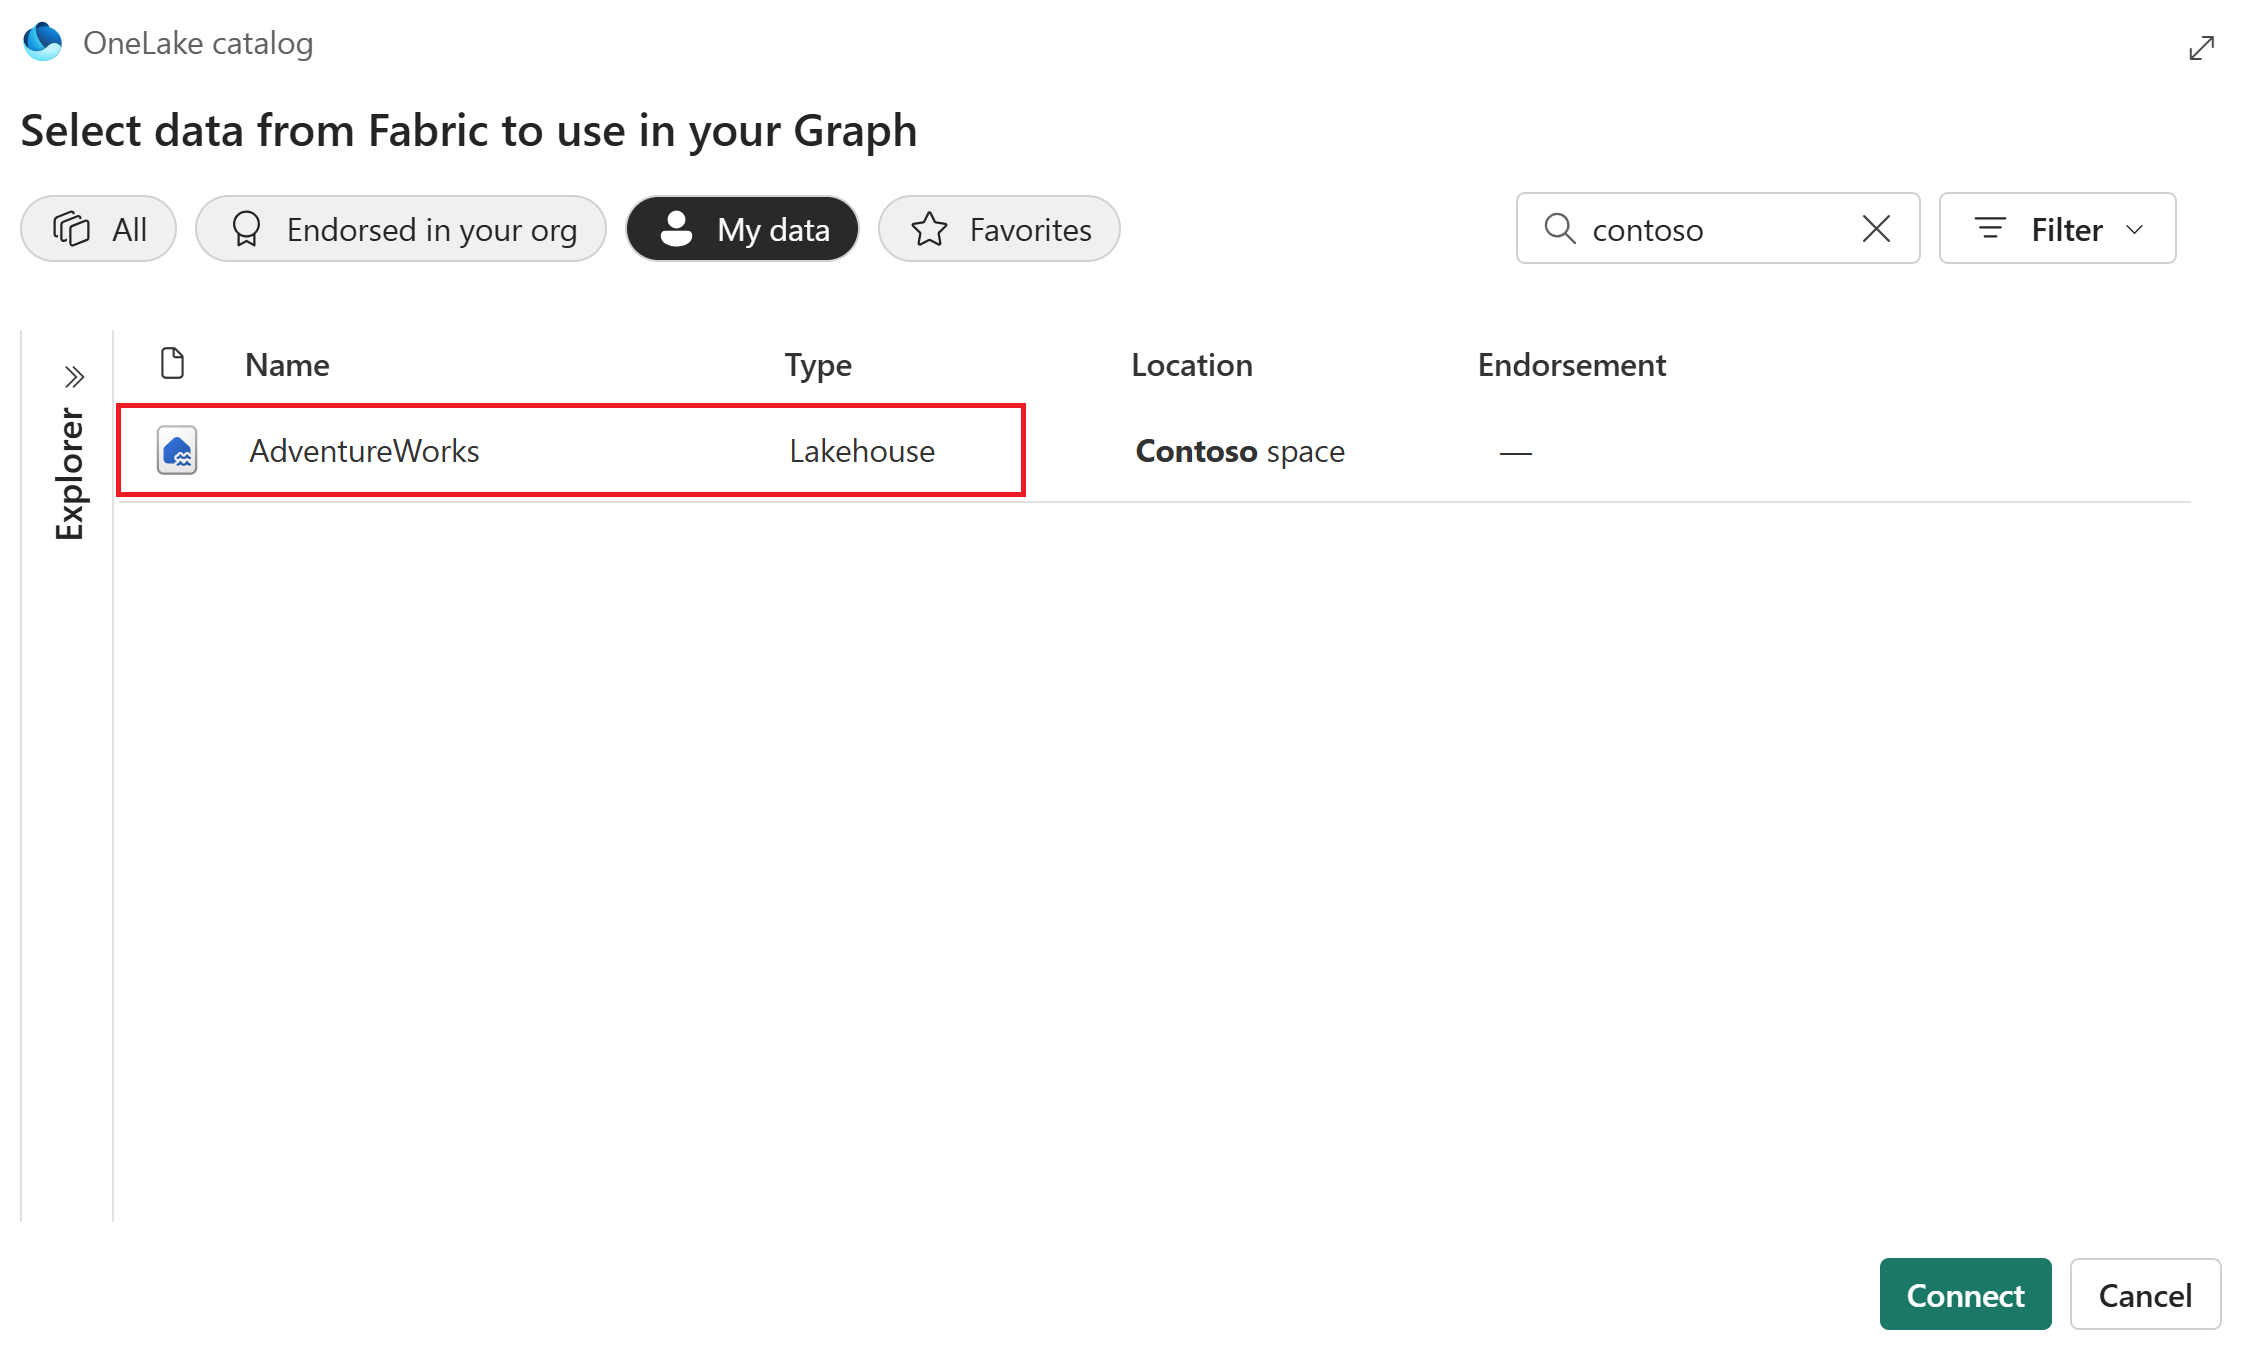Clear the contoso search text
Viewport: 2251px width, 1355px height.
tap(1876, 229)
